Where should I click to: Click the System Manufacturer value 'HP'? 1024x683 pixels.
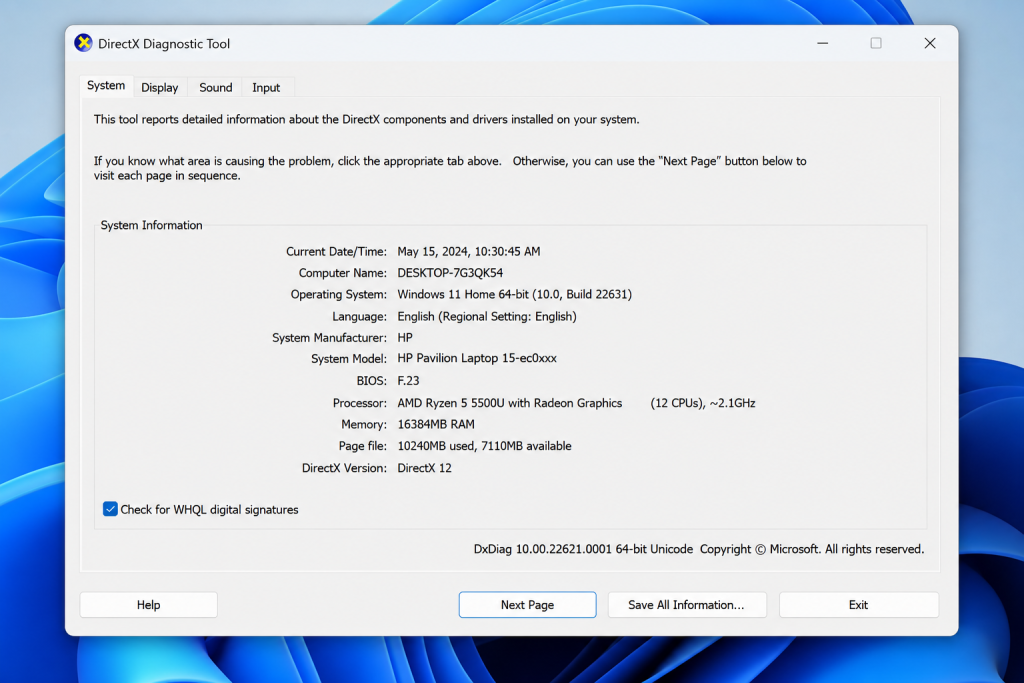(405, 338)
